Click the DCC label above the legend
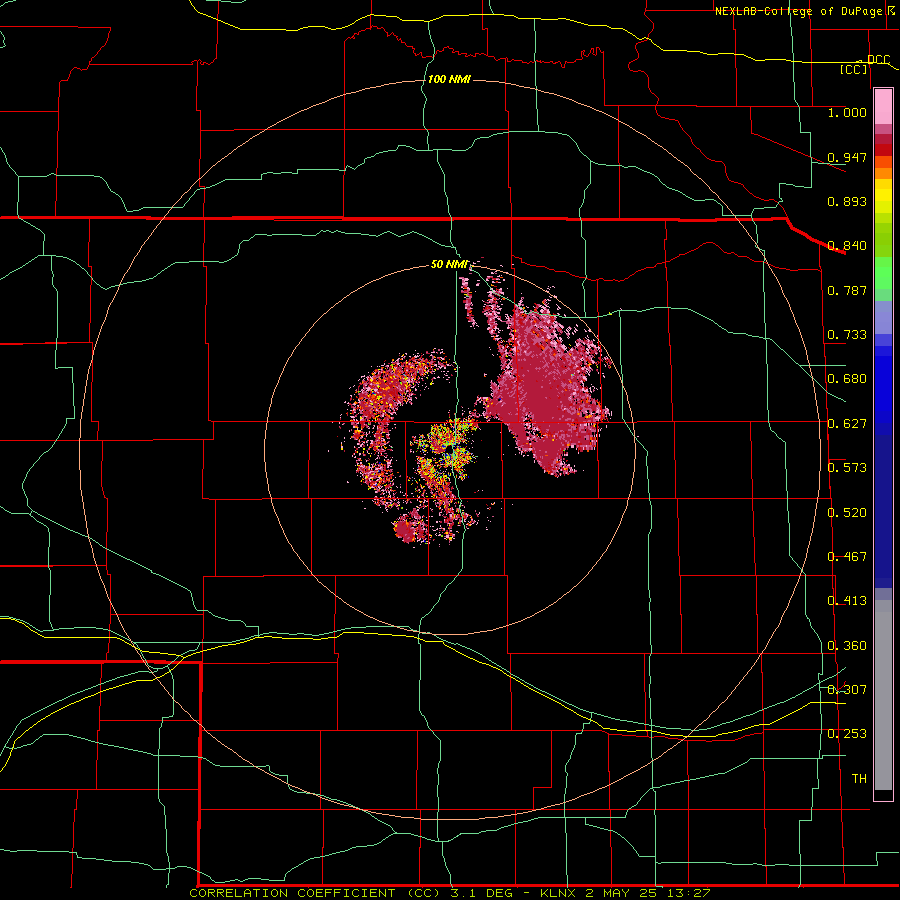 [x=878, y=60]
